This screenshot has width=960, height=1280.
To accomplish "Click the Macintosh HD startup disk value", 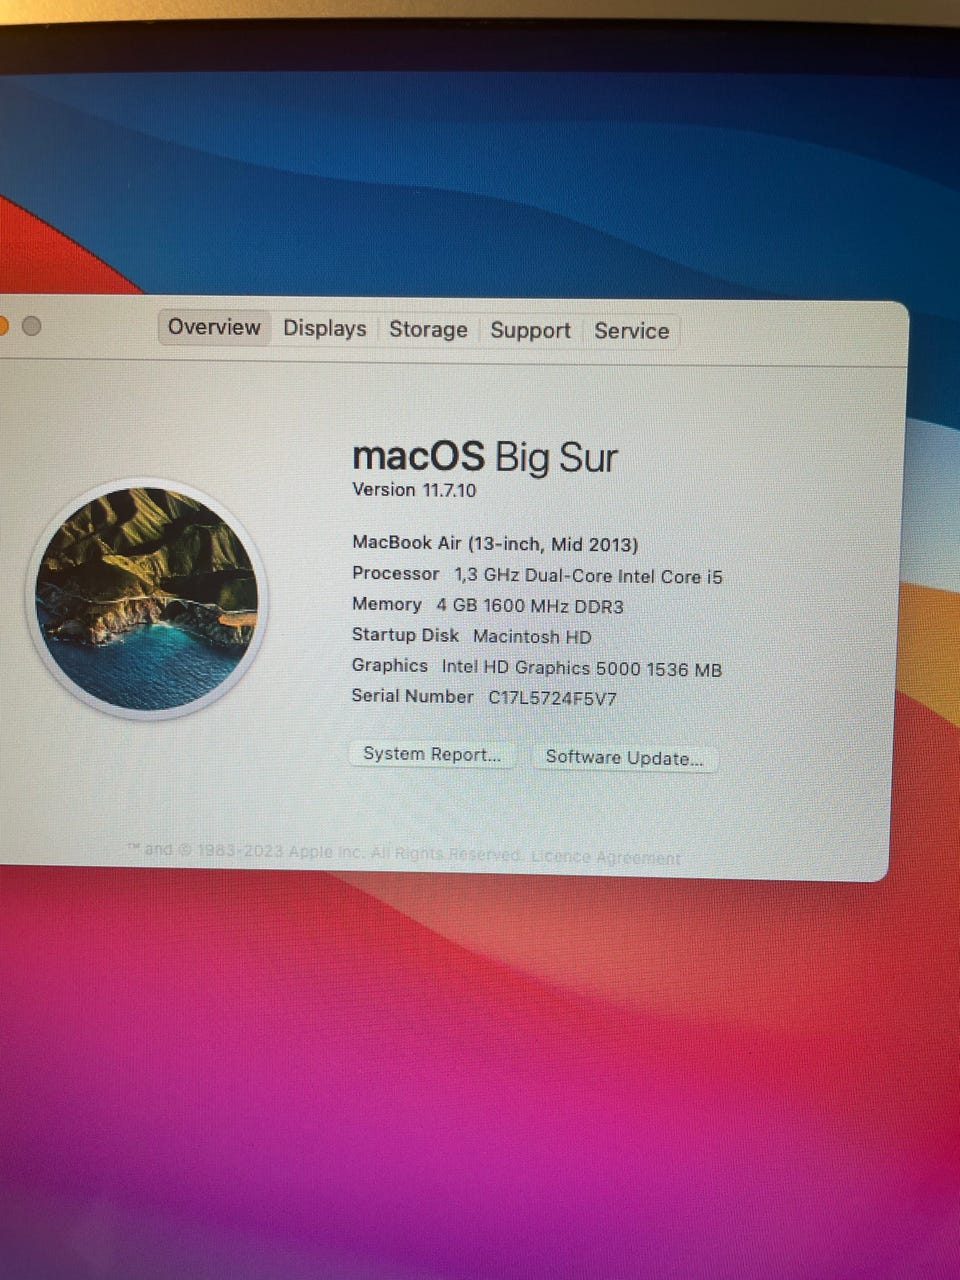I will pyautogui.click(x=532, y=637).
